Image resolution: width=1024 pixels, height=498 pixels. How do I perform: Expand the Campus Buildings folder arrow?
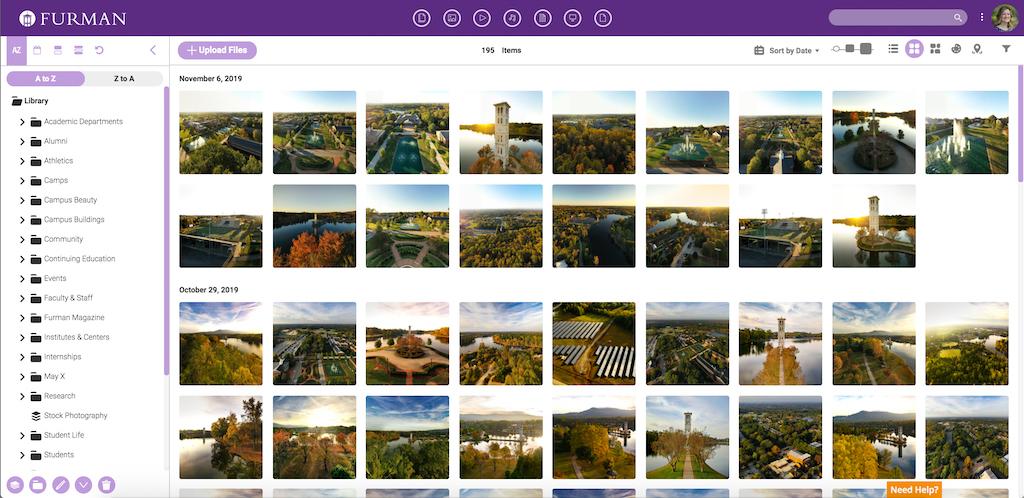pos(22,220)
